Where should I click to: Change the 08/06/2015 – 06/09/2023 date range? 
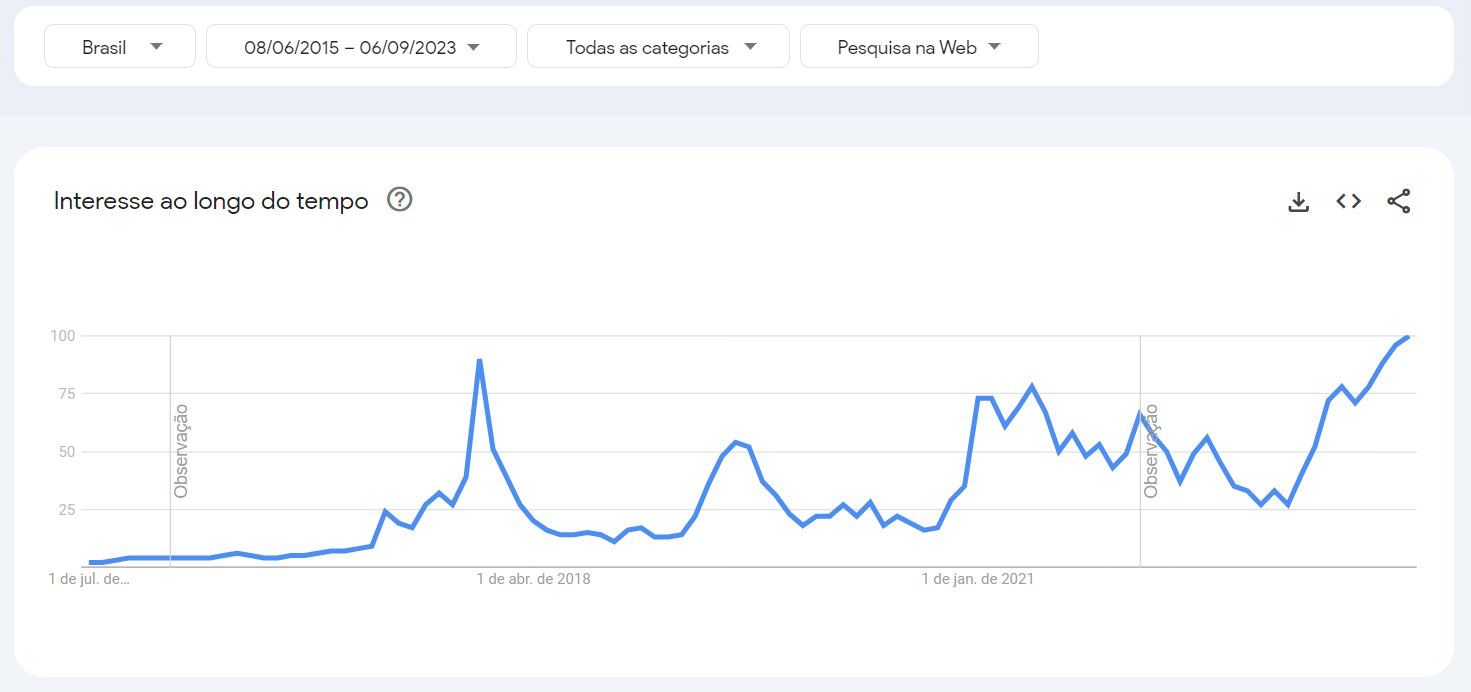coord(361,47)
